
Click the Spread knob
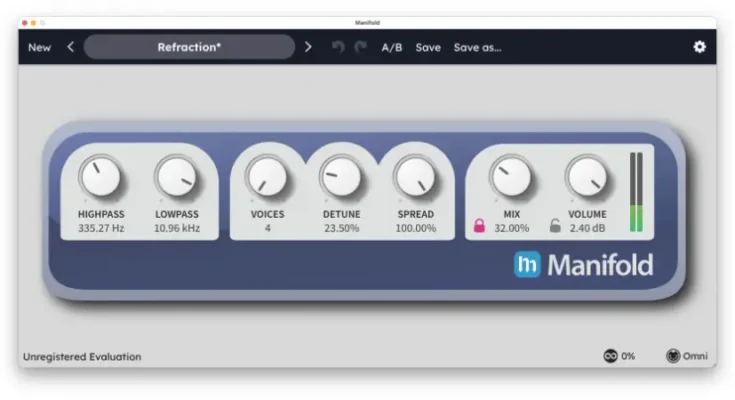coord(415,178)
